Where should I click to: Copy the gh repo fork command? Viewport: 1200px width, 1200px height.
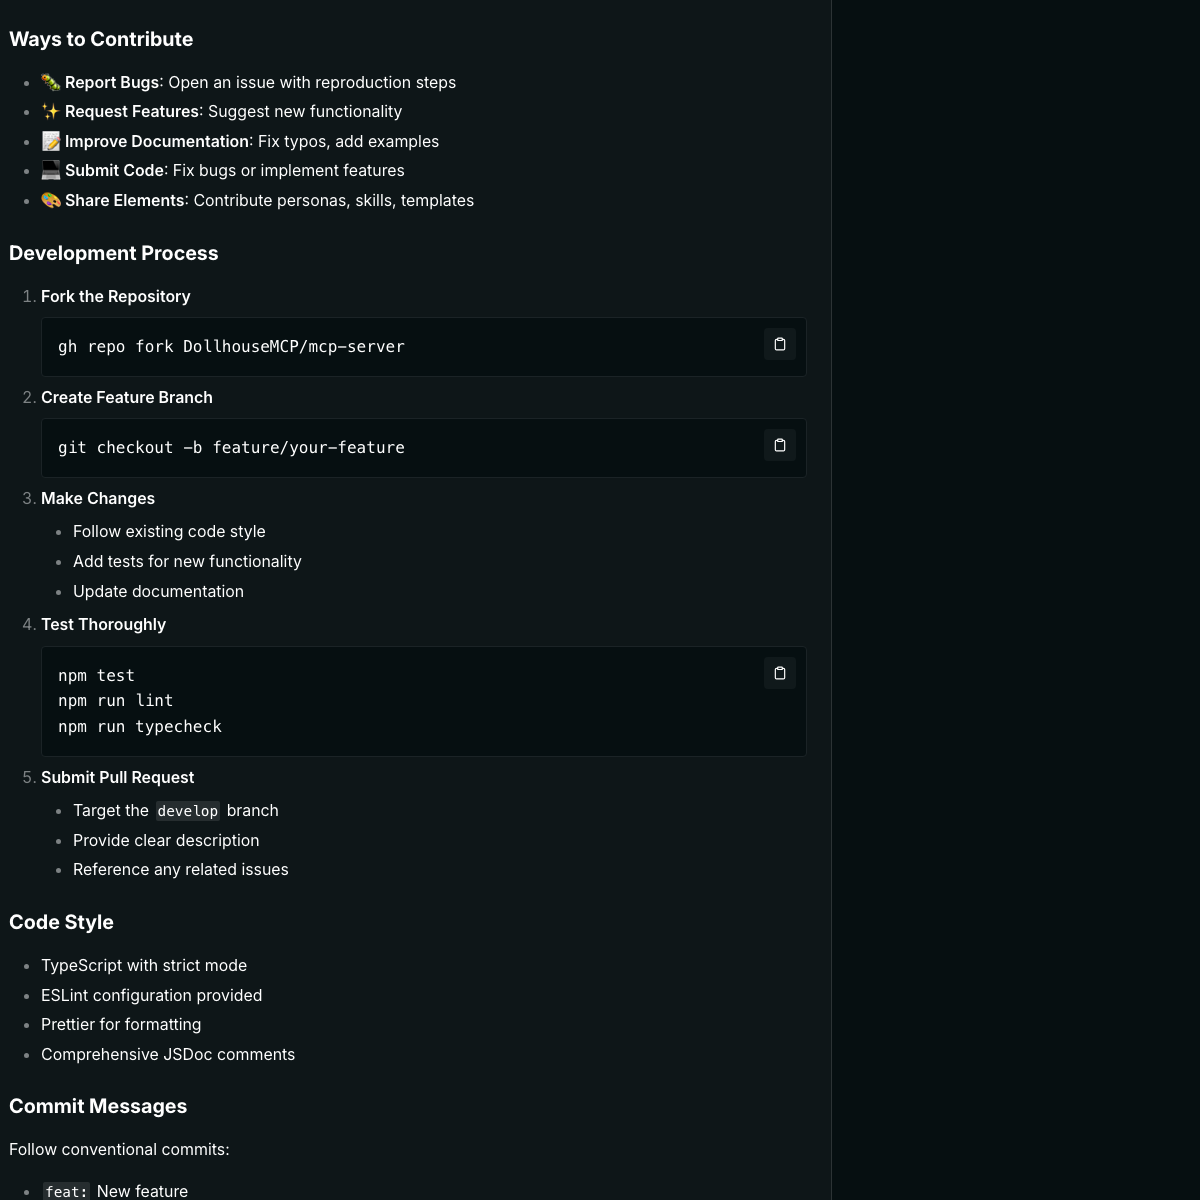[x=780, y=344]
